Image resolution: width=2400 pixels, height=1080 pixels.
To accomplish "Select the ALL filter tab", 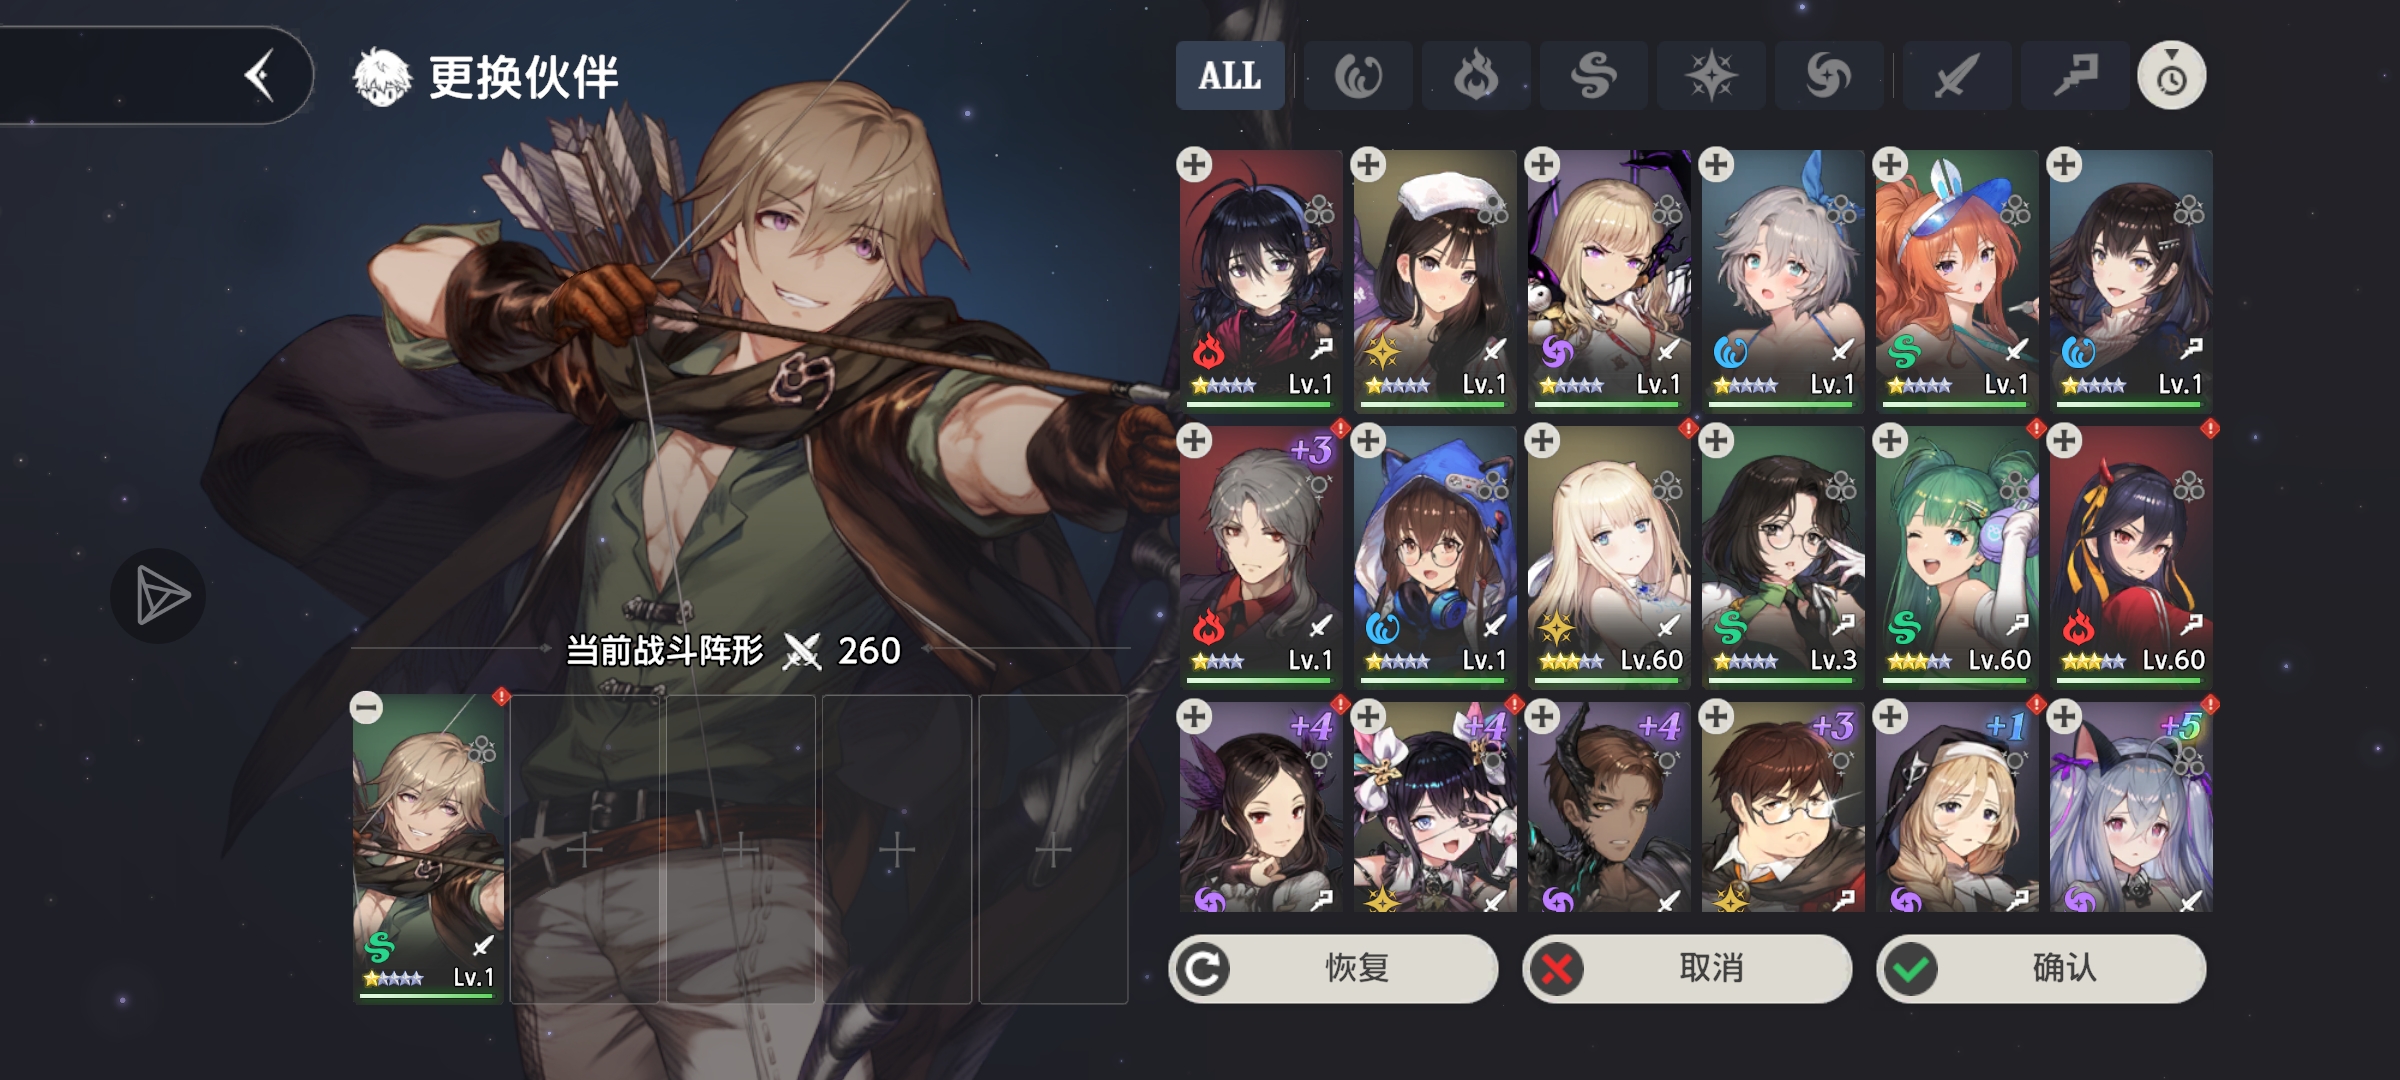I will (x=1230, y=76).
